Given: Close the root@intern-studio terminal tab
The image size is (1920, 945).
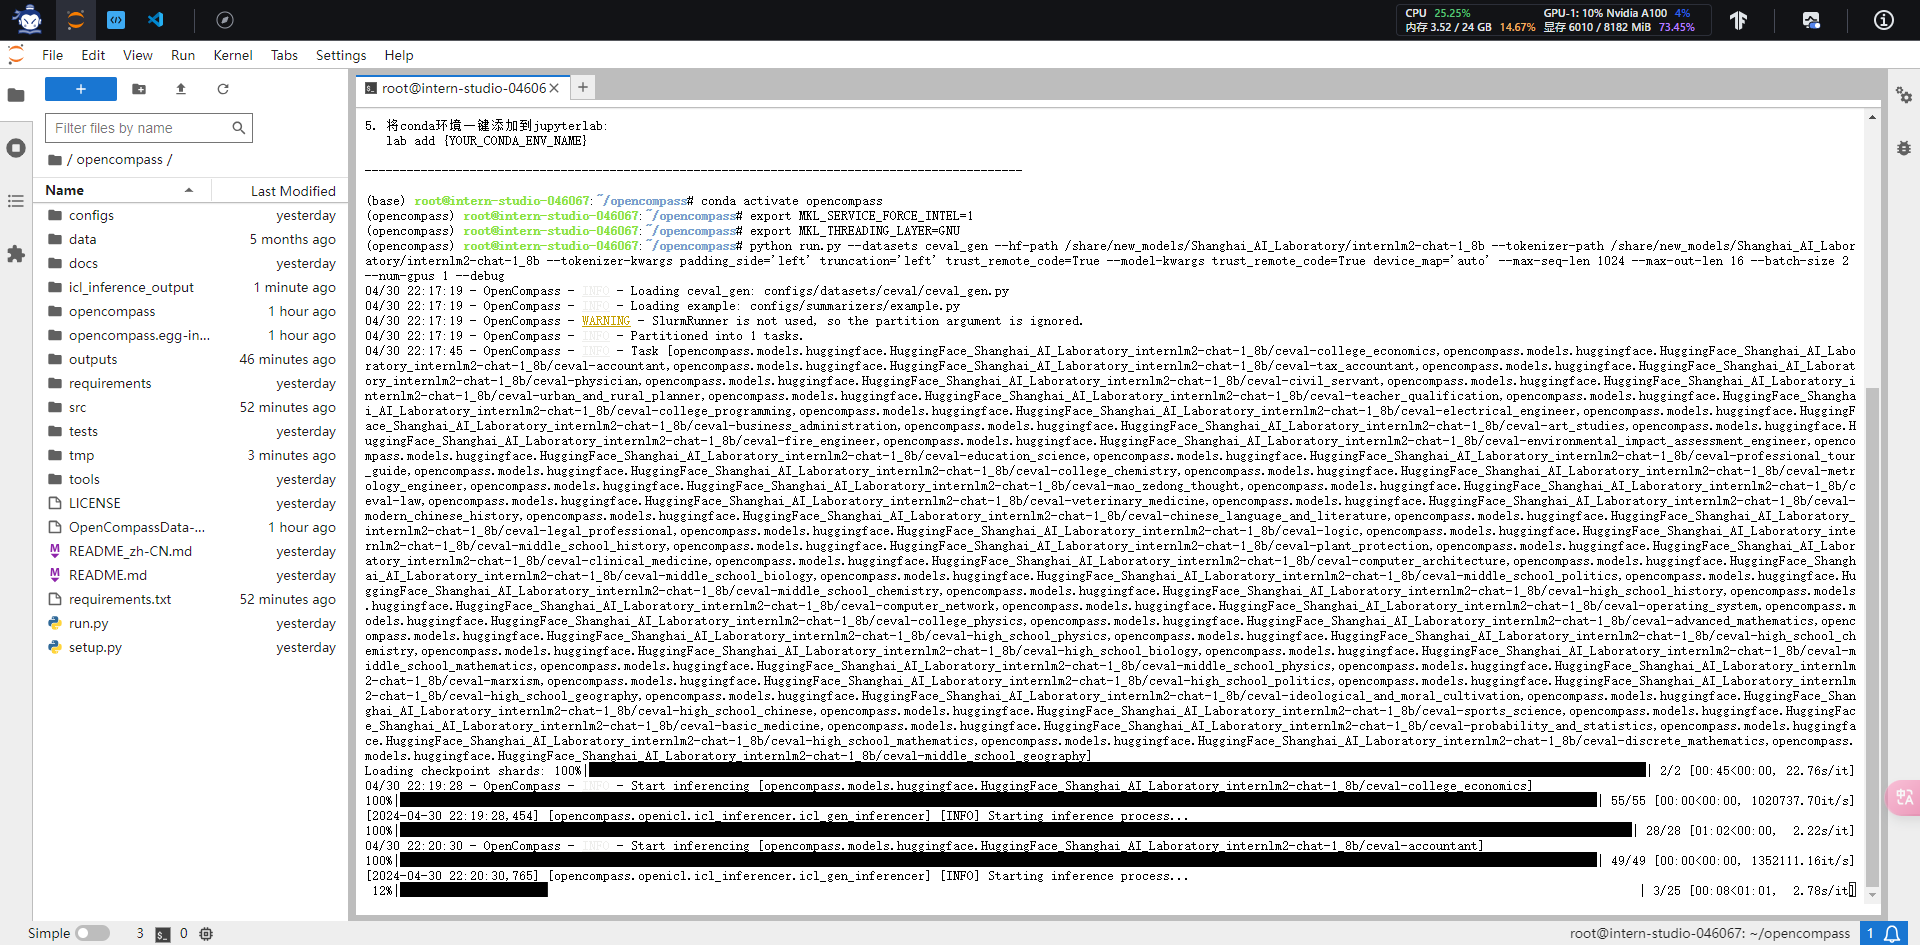Looking at the screenshot, I should 554,88.
